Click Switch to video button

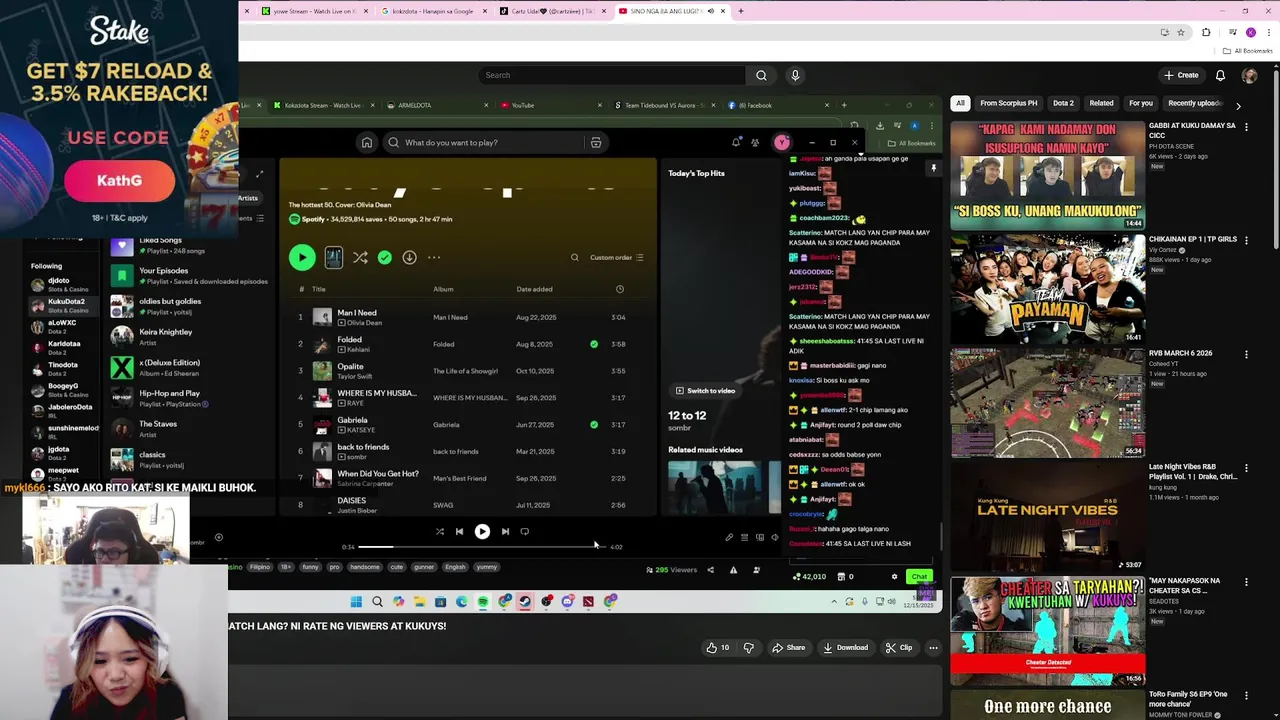705,391
